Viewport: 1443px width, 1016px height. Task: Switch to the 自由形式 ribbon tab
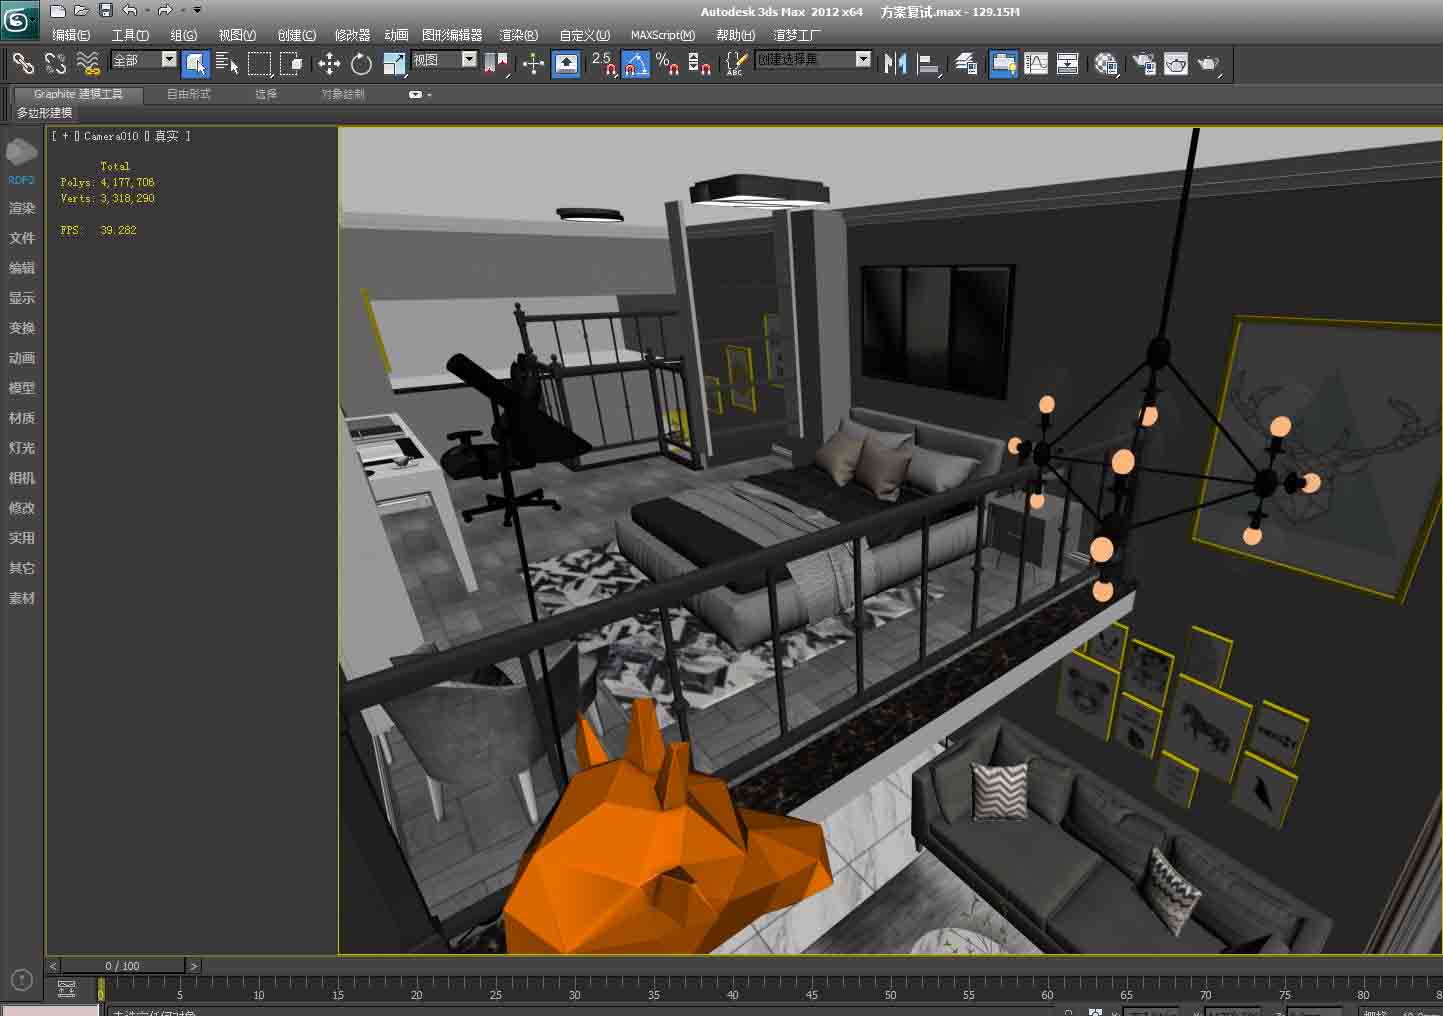[x=189, y=95]
